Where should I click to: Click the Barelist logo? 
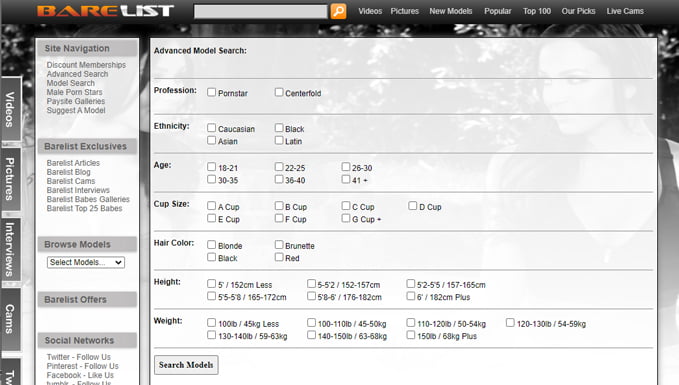[x=105, y=11]
